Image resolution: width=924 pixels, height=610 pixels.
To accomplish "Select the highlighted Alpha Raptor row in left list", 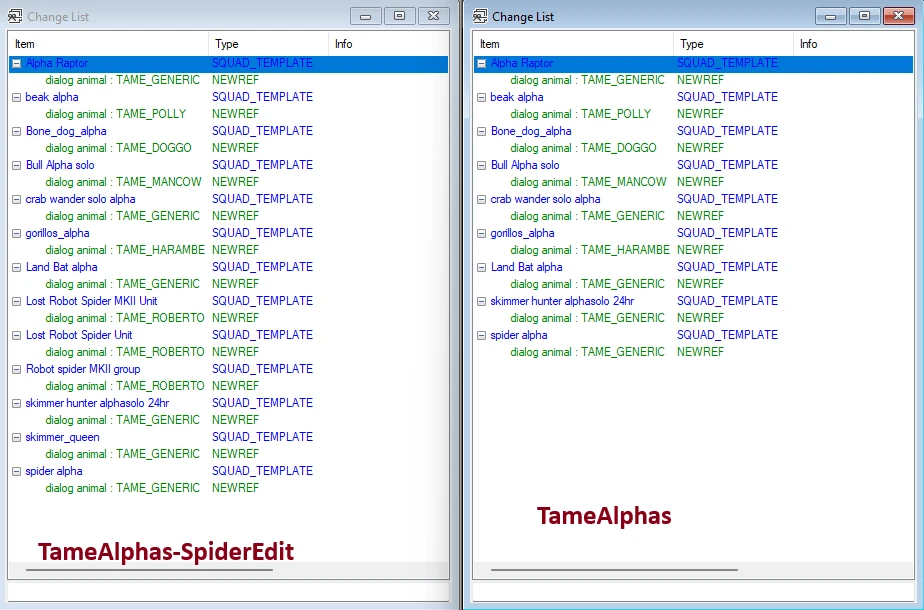I will click(57, 63).
